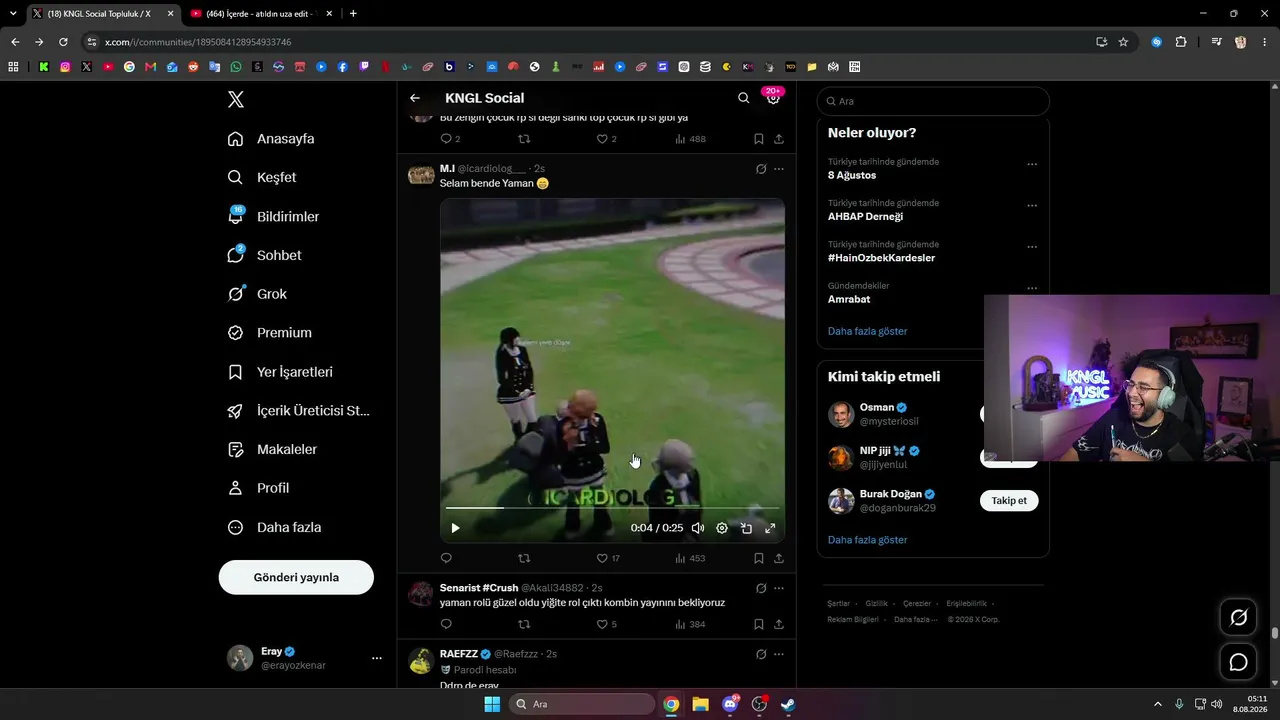Open a new browser tab
Viewport: 1280px width, 720px height.
[x=353, y=14]
